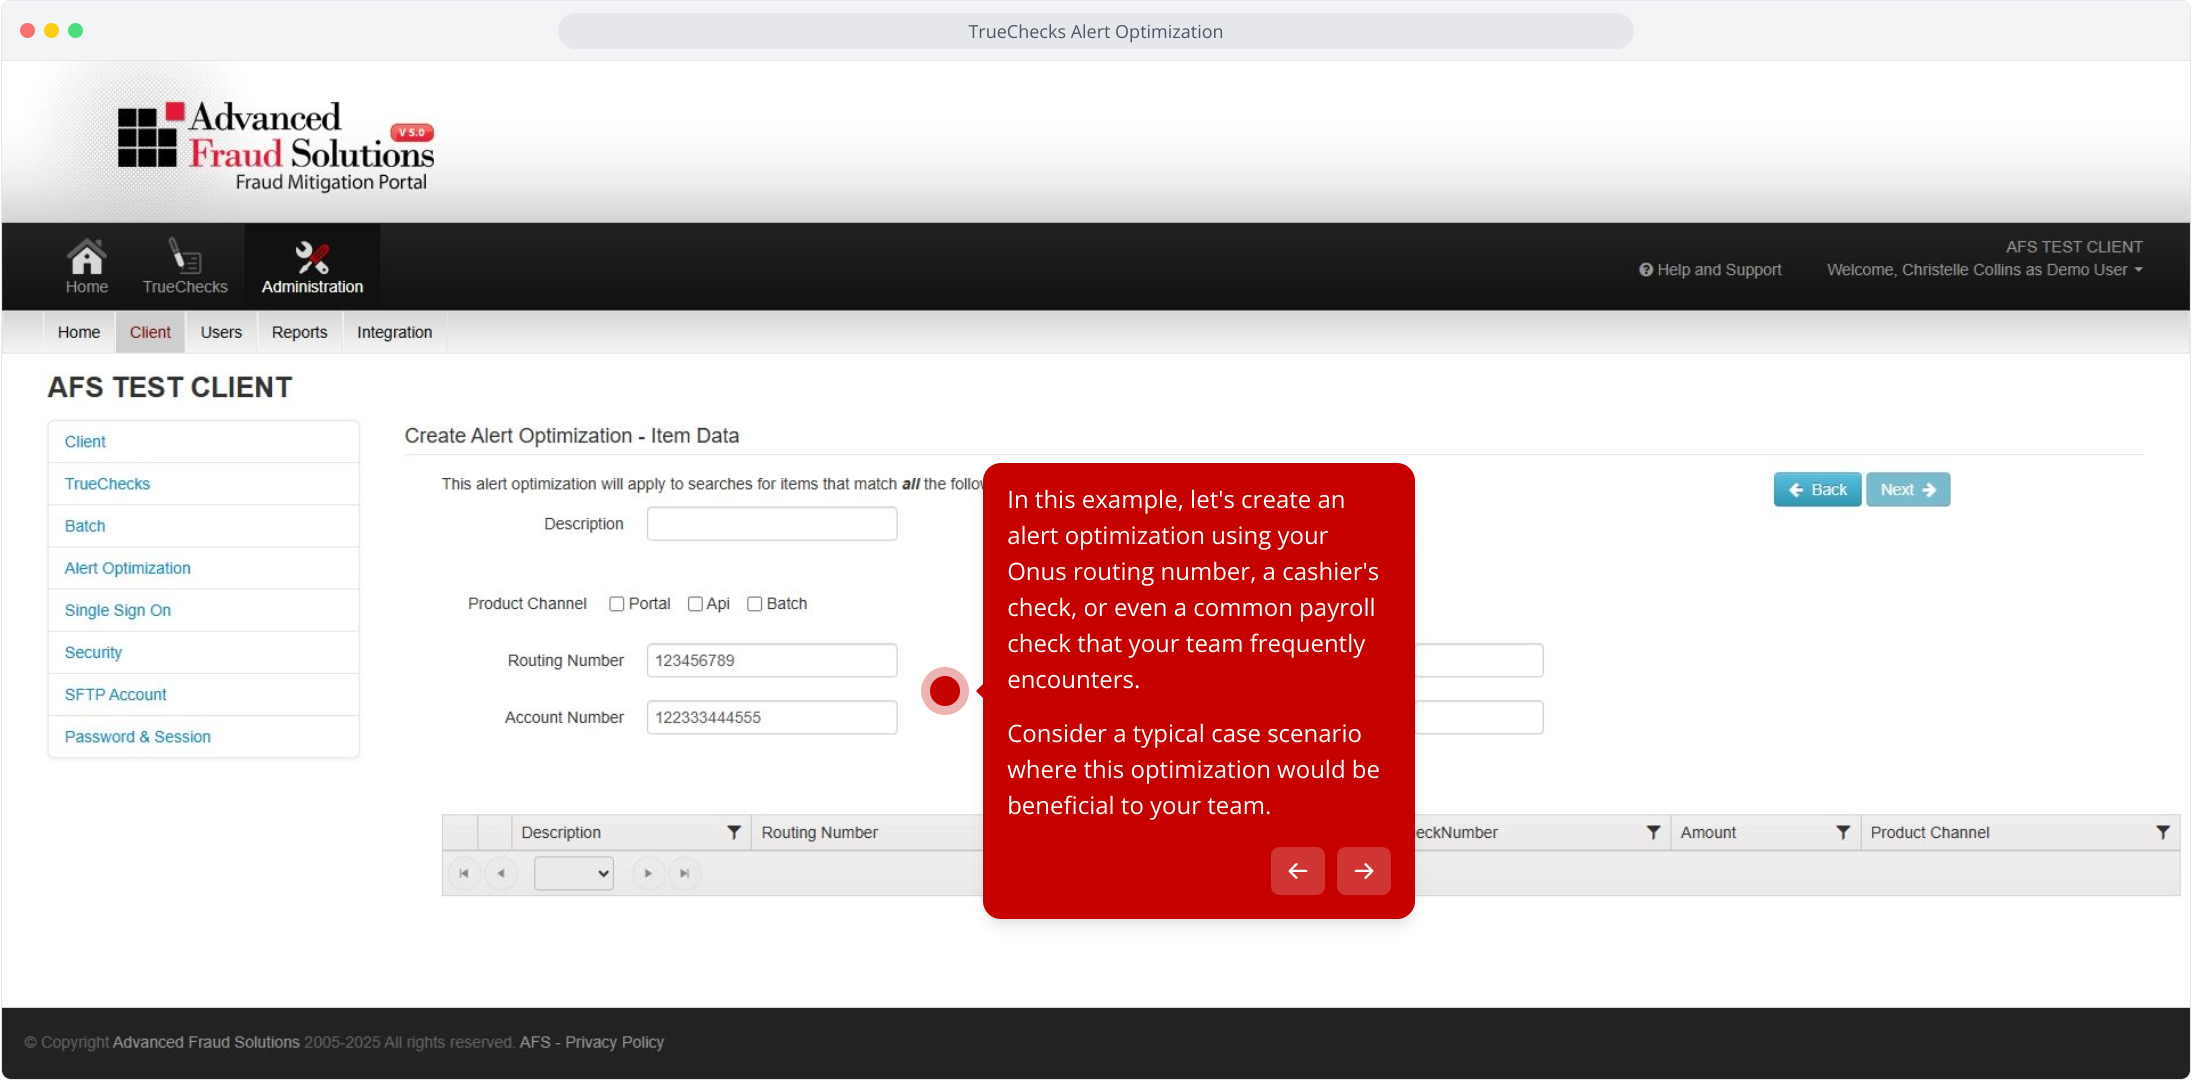Open Security in the side menu
This screenshot has height=1080, width=2192.
(203, 652)
